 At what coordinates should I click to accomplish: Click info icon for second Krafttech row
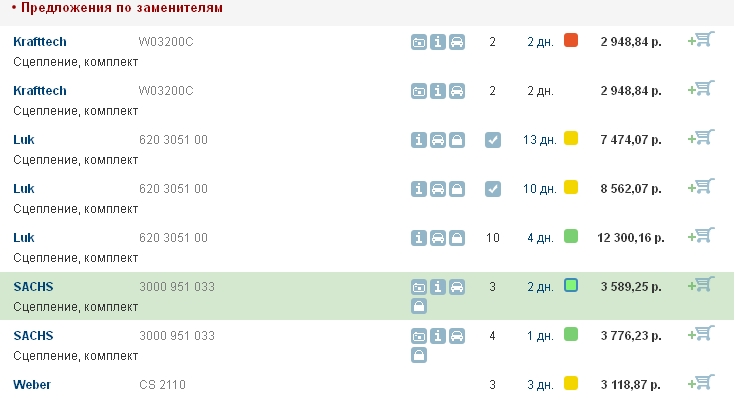438,91
